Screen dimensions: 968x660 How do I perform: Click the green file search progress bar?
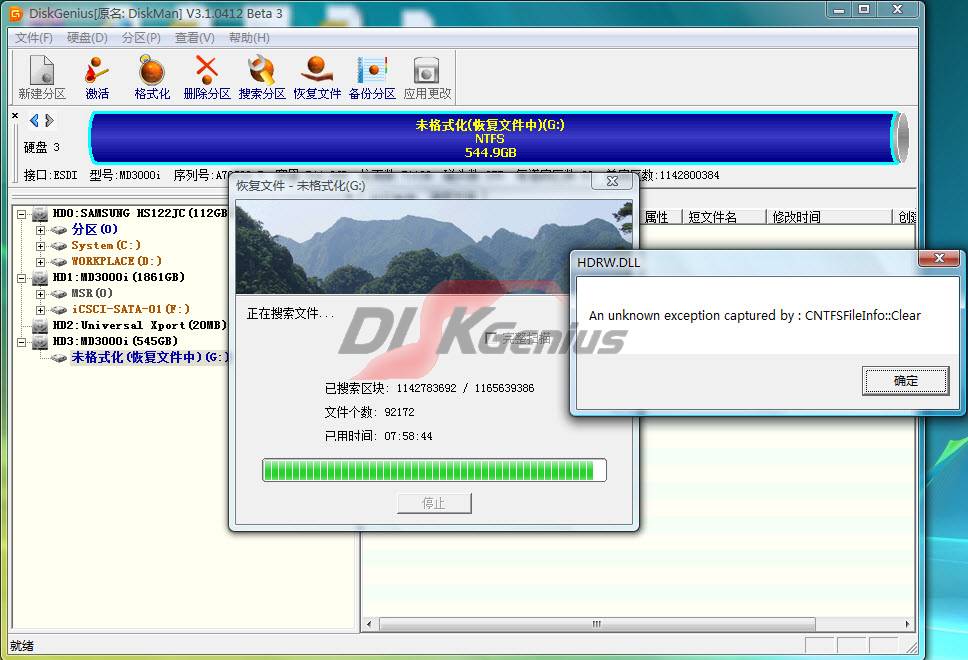coord(434,470)
